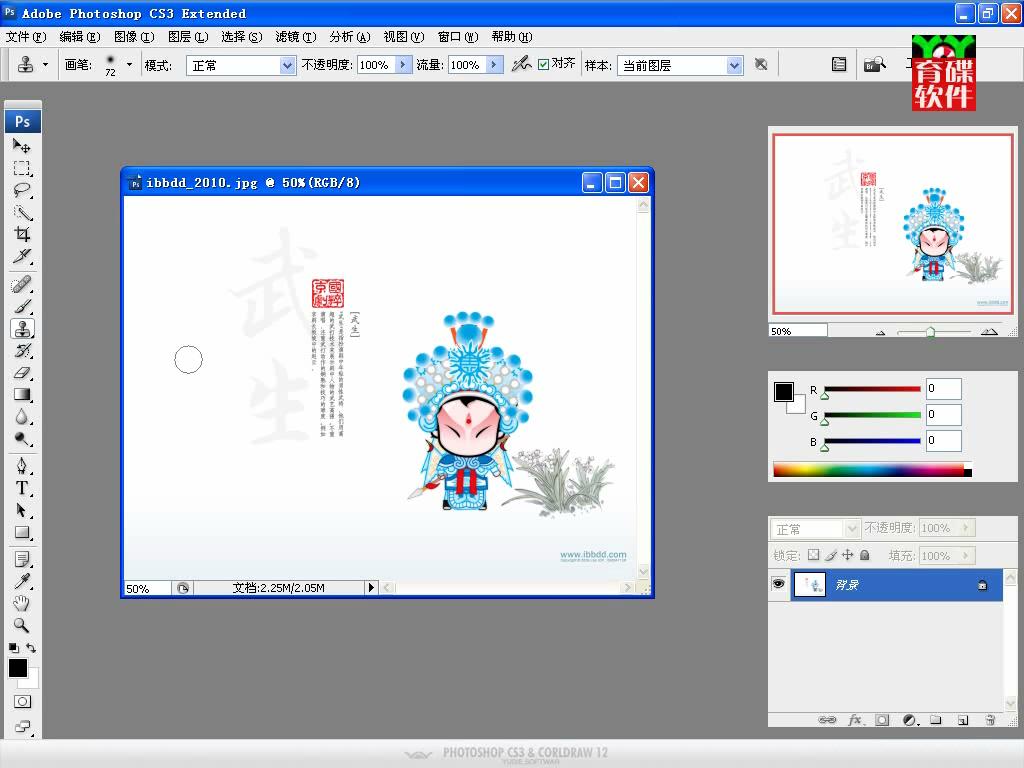Uncheck the 对齐 aligned checkbox

pos(543,64)
